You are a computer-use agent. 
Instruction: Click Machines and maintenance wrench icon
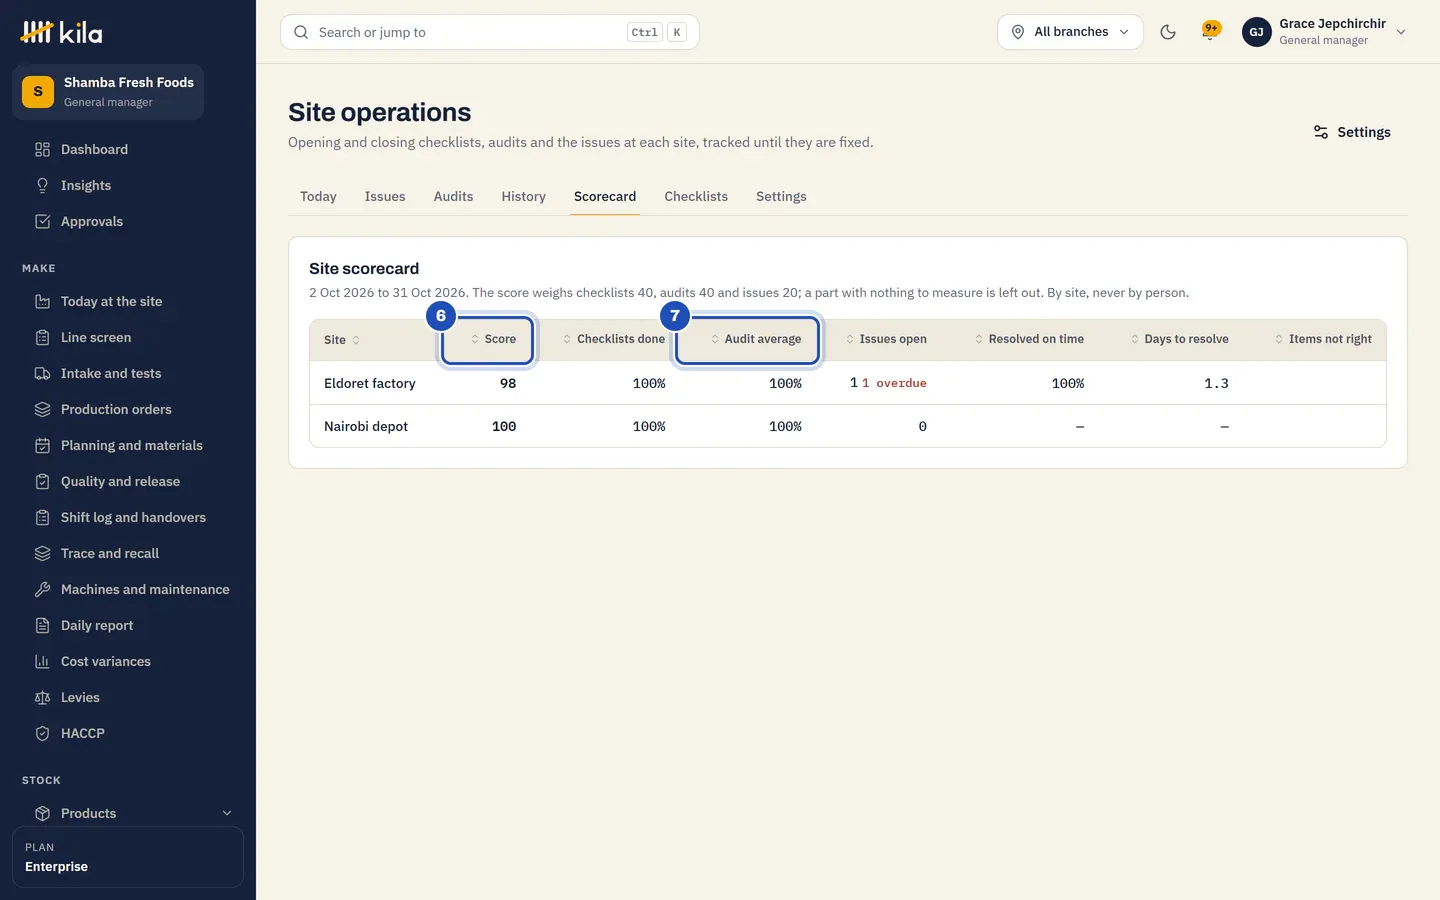coord(42,590)
